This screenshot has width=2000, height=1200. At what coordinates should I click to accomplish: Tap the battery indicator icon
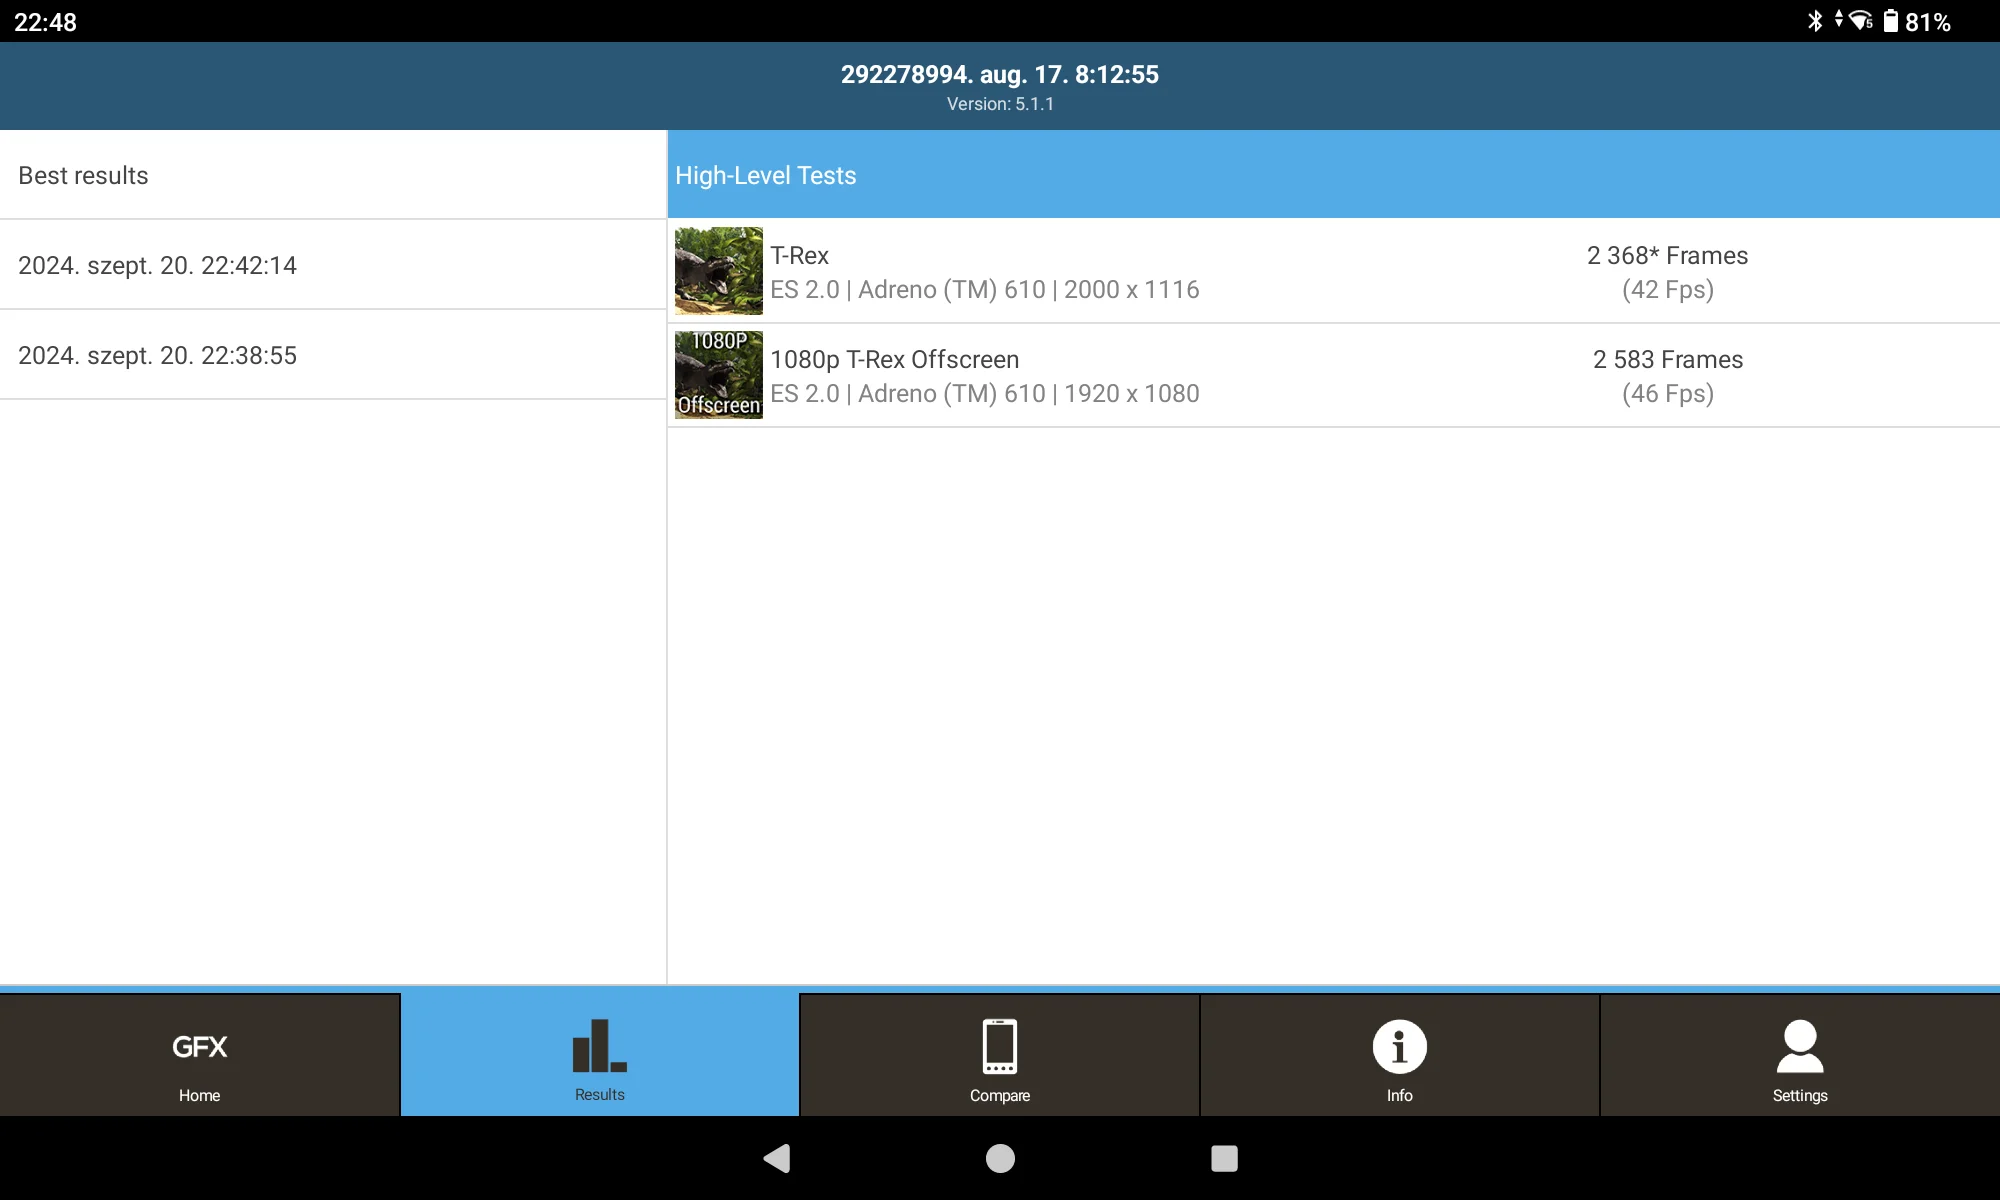coord(1890,21)
